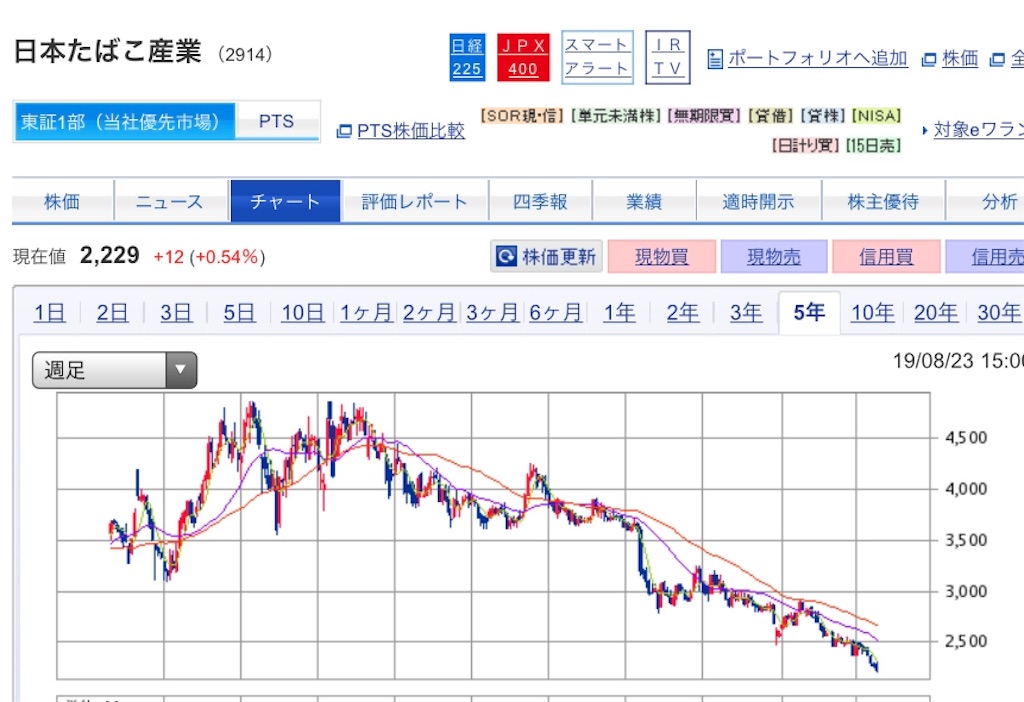The image size is (1024, 702).
Task: Click the 信用売 button
Action: click(x=985, y=257)
